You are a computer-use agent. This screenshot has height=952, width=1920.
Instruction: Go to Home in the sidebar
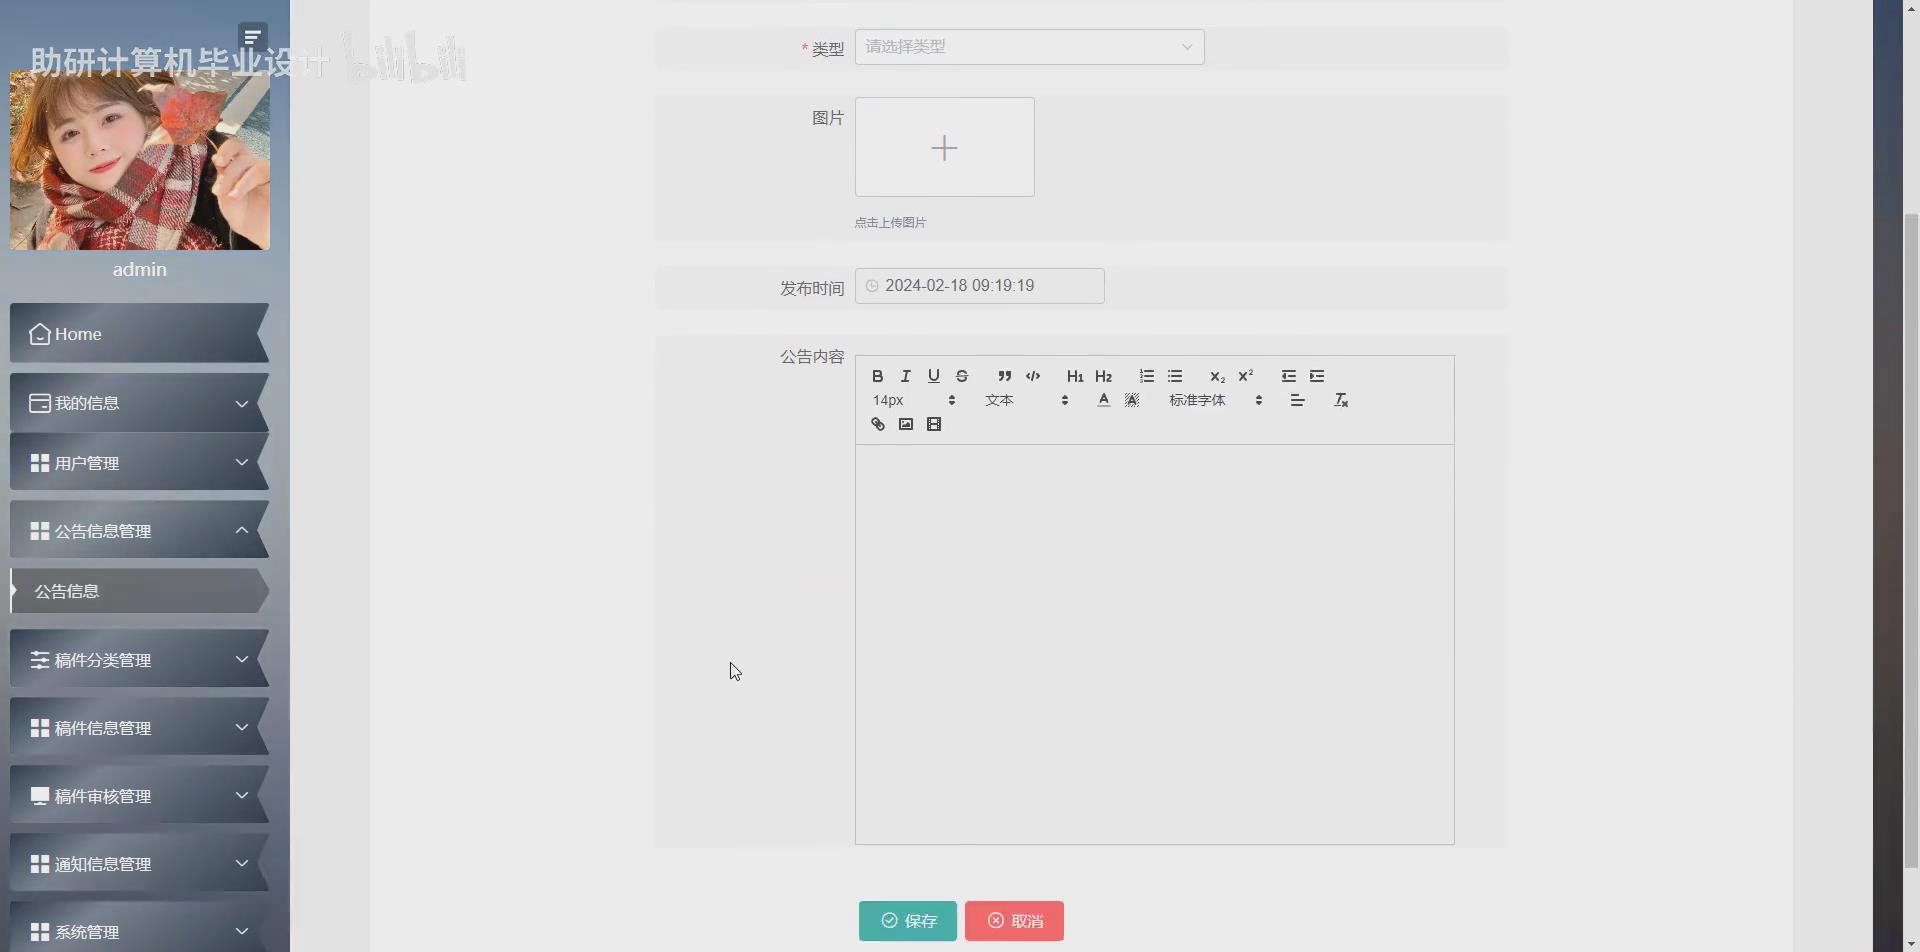[78, 333]
